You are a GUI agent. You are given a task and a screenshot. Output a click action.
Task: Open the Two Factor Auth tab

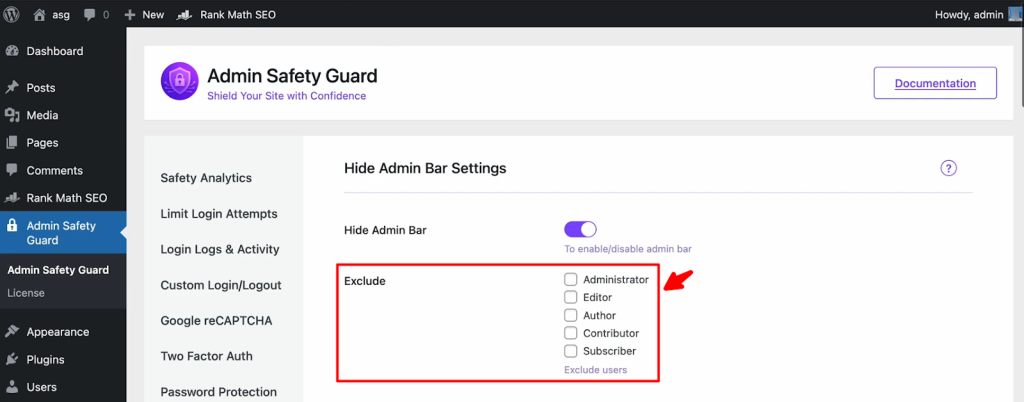pos(206,356)
